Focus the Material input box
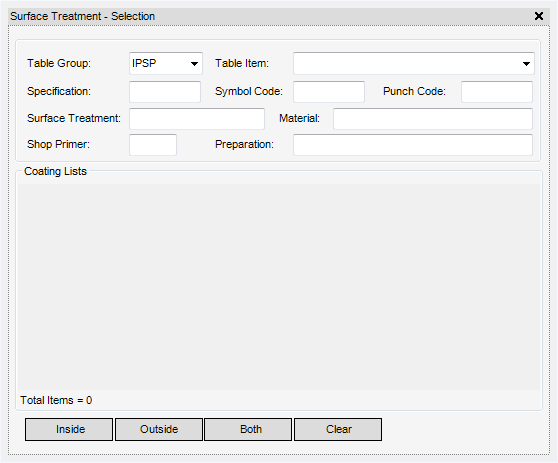The height and width of the screenshot is (463, 558). pos(433,119)
